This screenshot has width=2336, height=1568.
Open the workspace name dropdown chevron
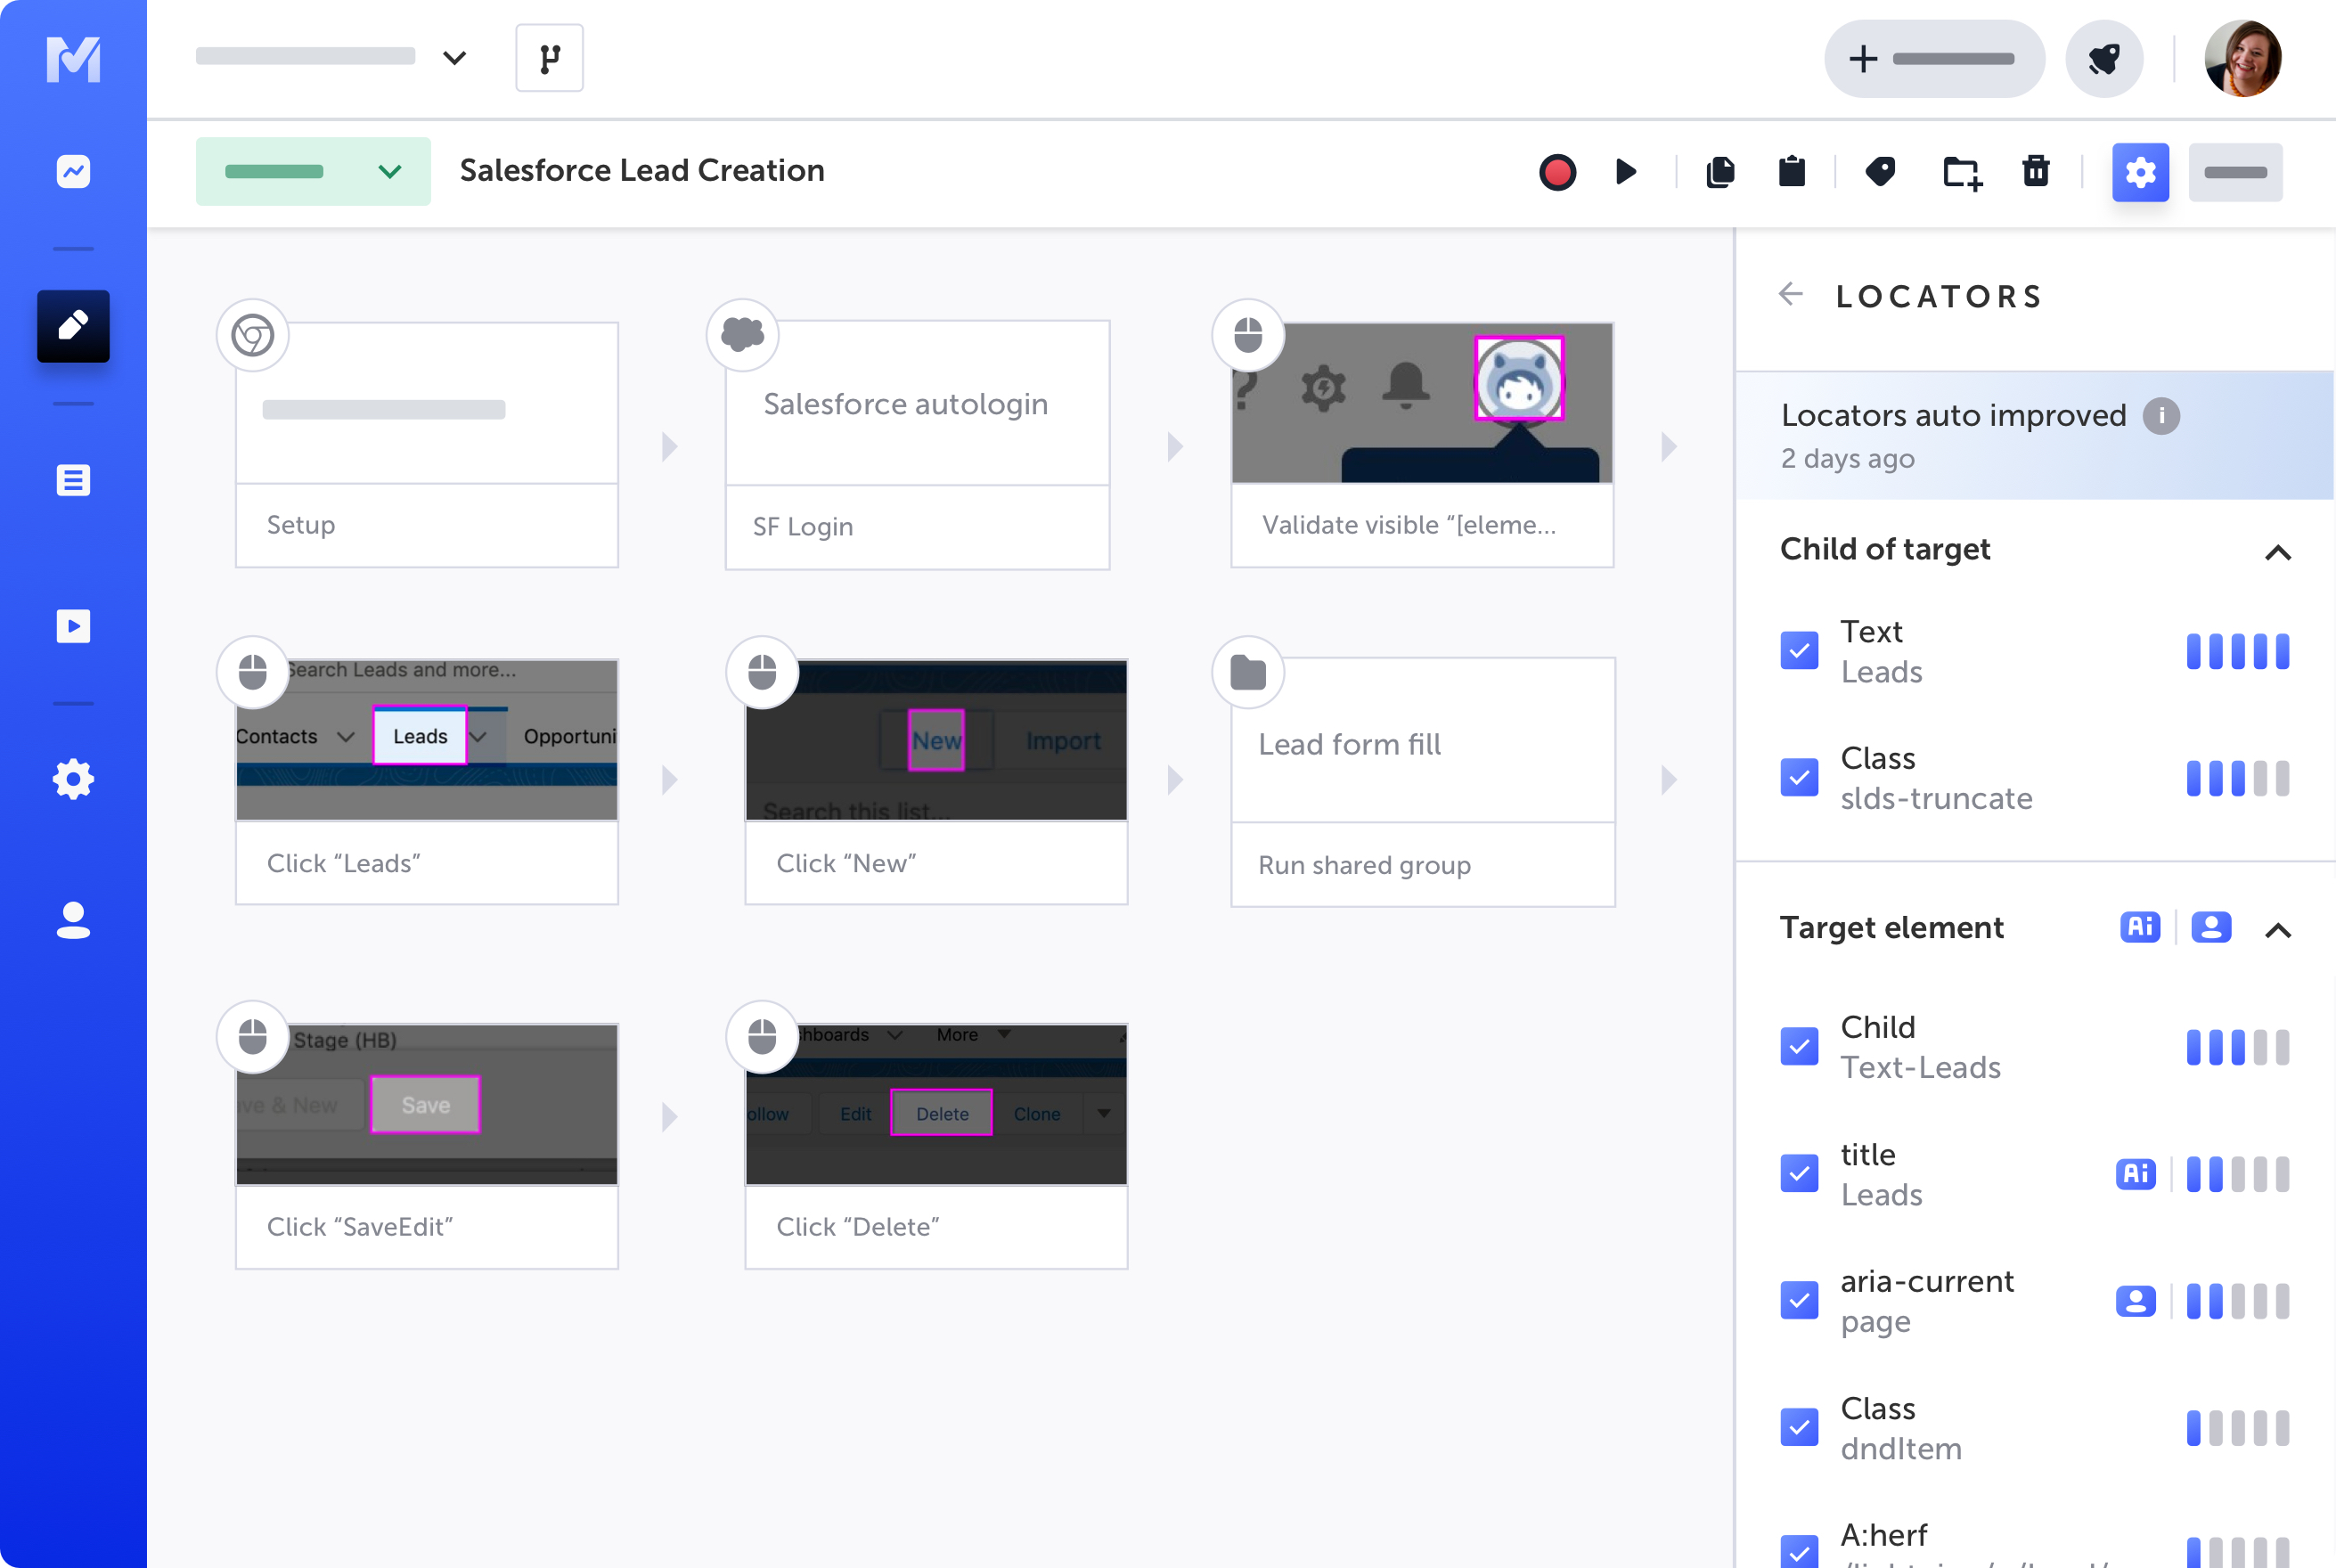tap(454, 58)
